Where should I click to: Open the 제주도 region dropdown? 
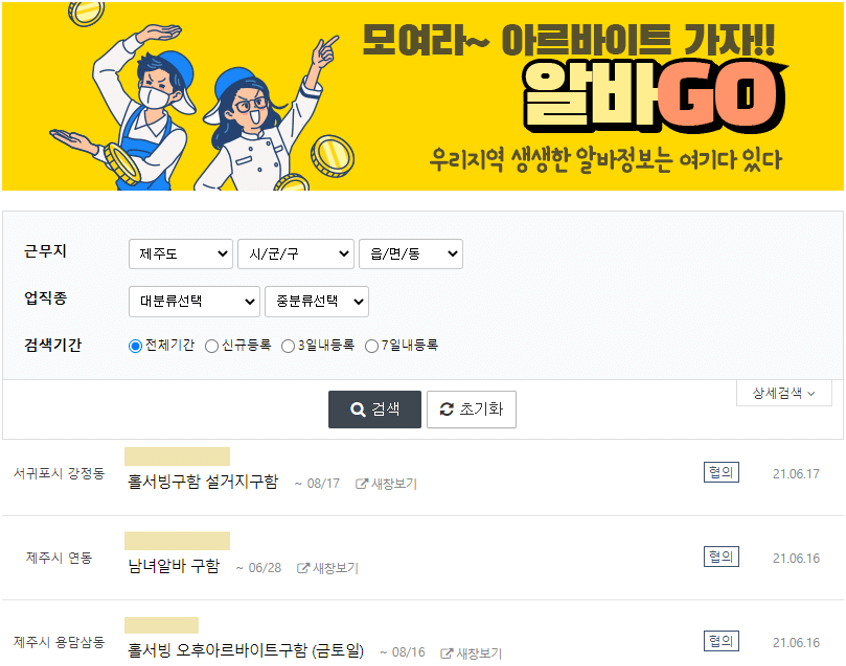180,254
